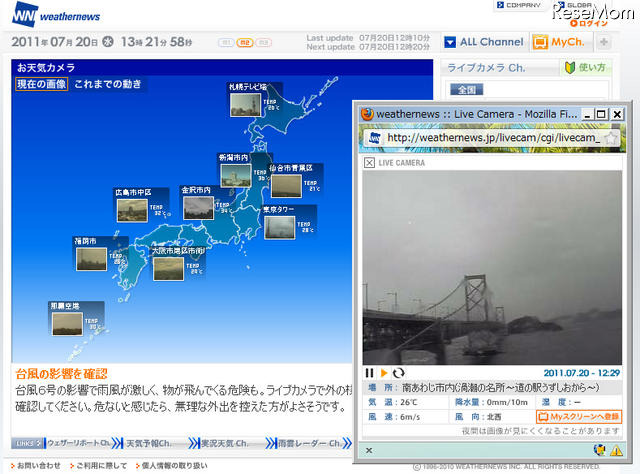The height and width of the screenshot is (474, 640).
Task: Open the MyCh. channel menu
Action: point(561,42)
